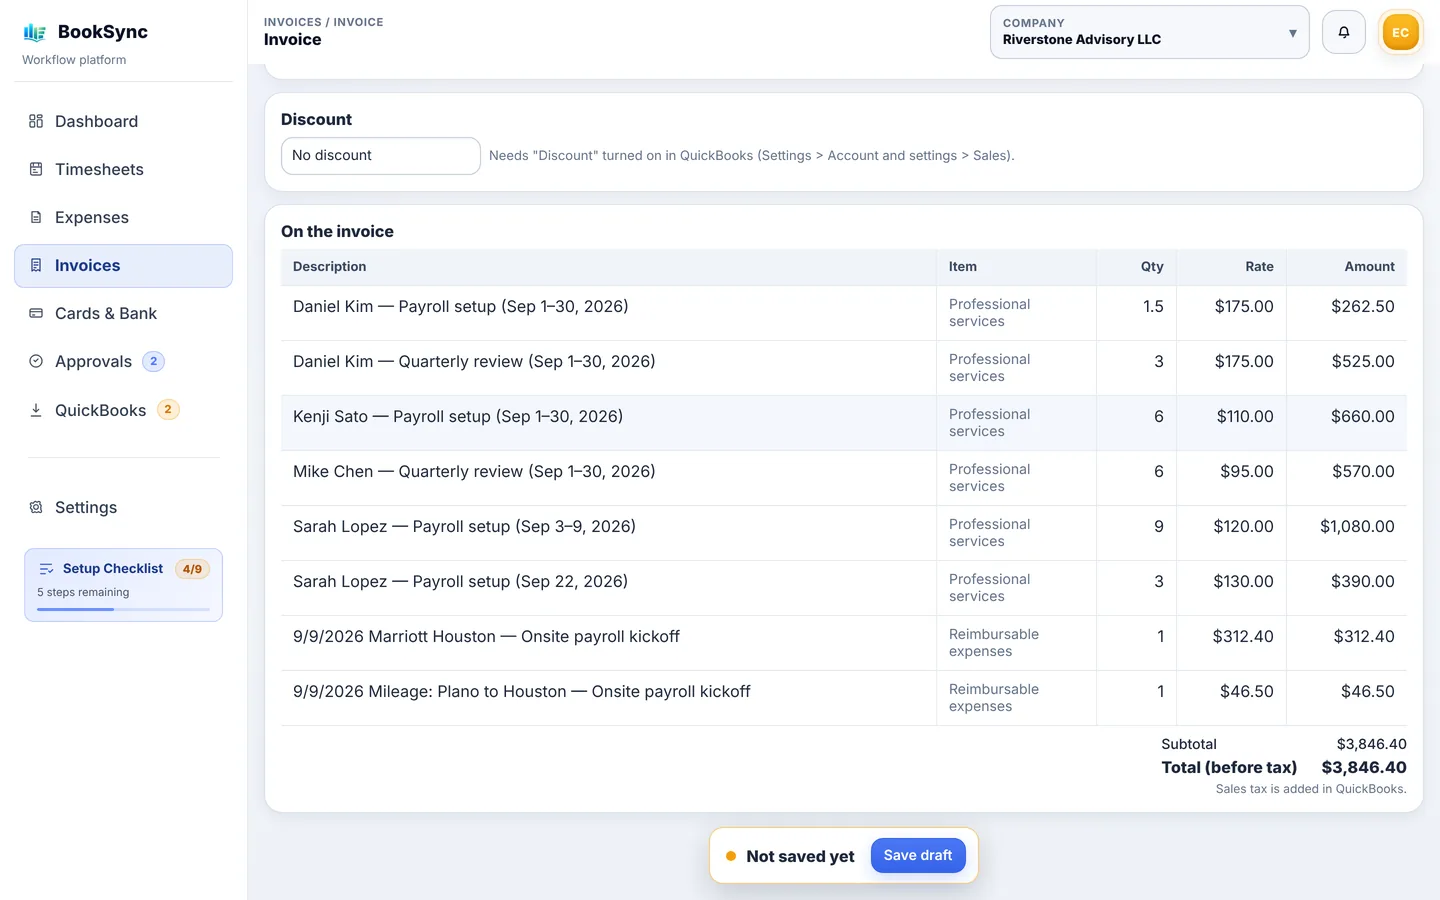Navigate to Expenses

pos(123,217)
